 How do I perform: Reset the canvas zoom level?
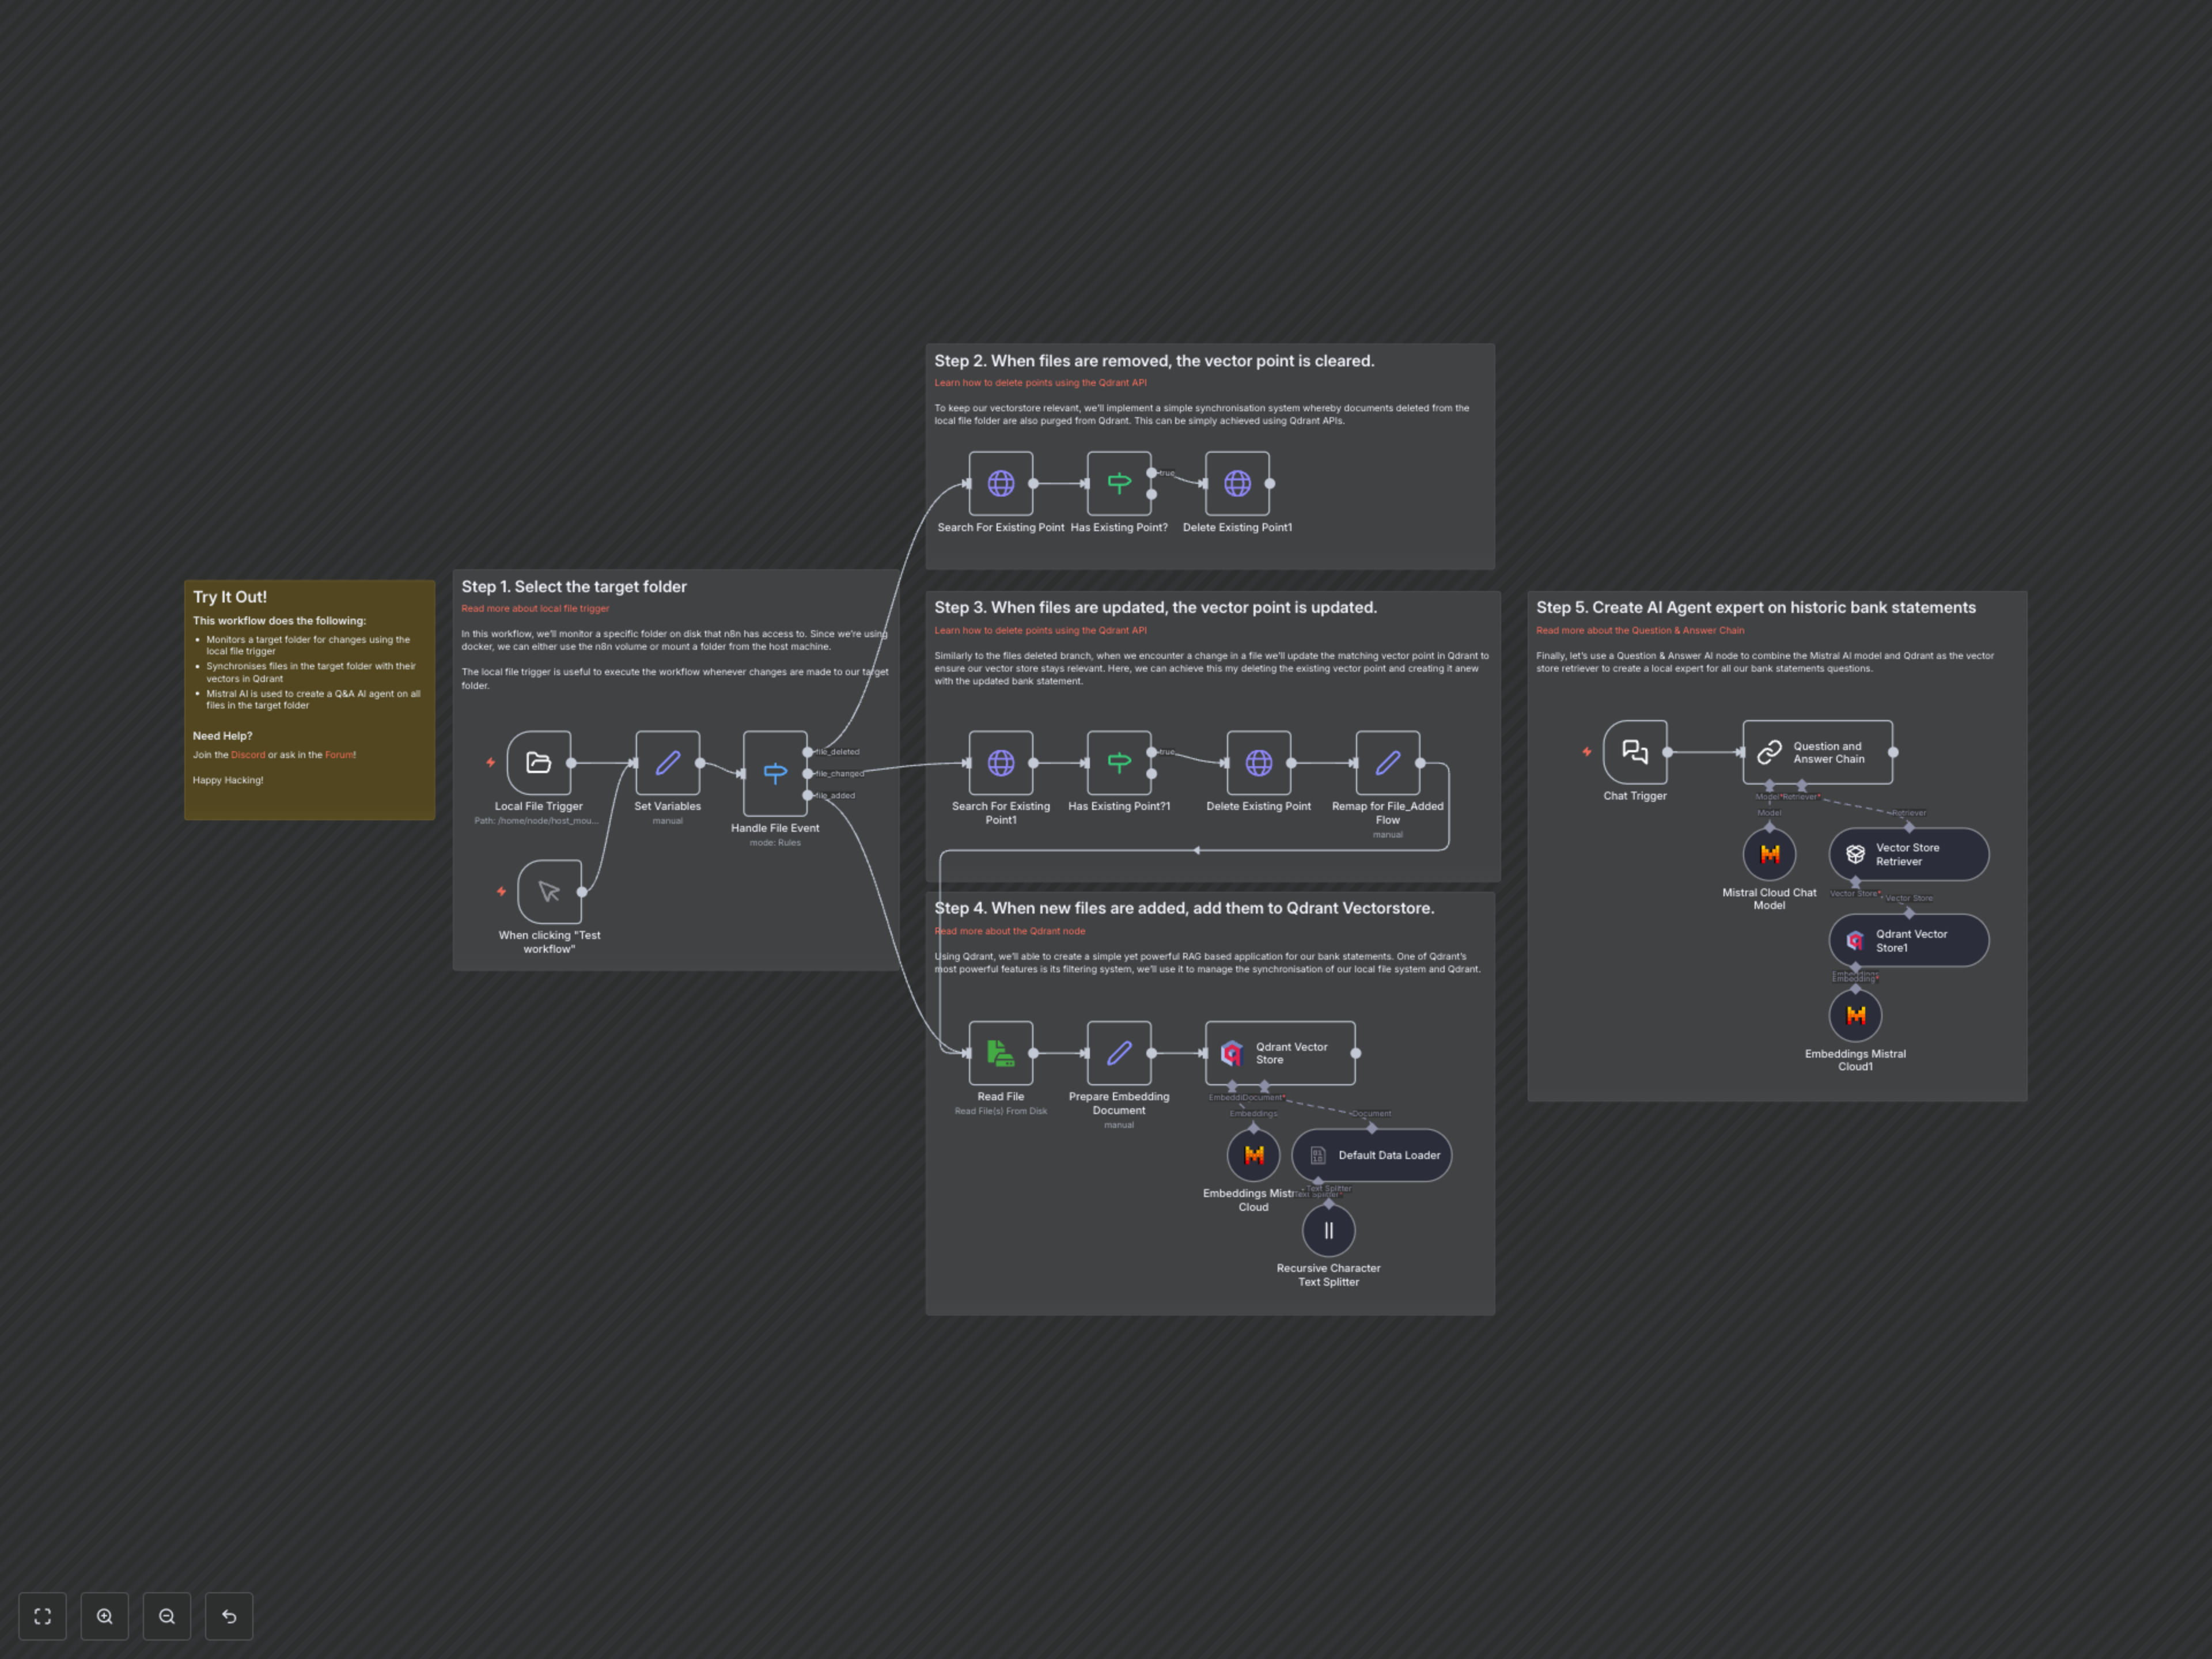(229, 1616)
